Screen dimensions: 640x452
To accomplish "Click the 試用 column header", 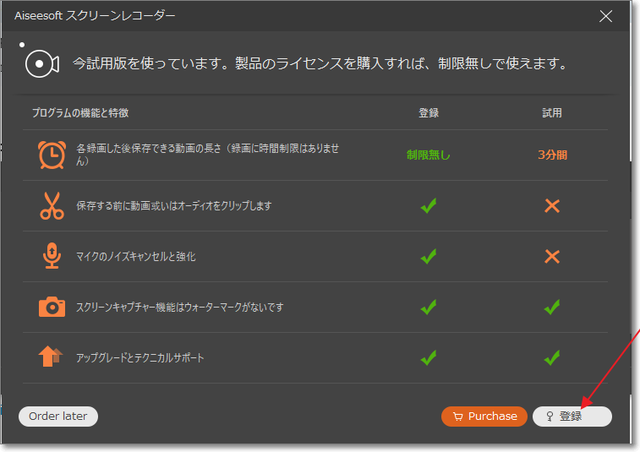I will 552,113.
